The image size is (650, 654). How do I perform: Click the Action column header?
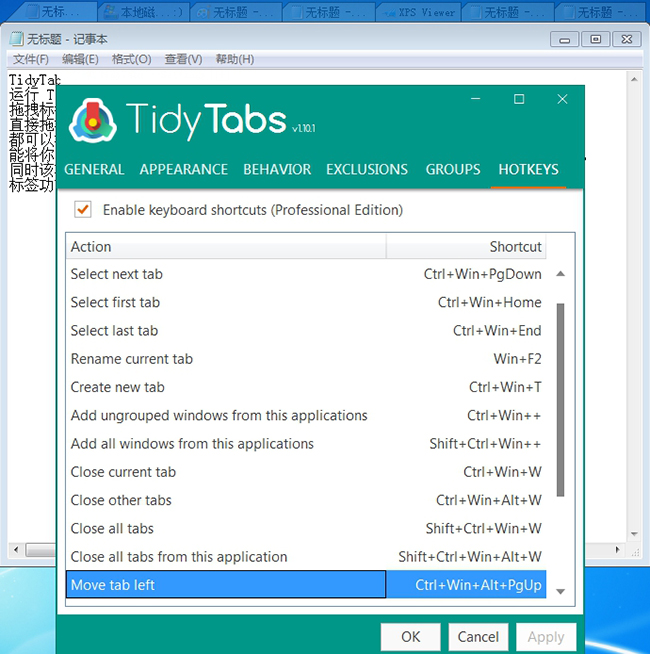click(226, 247)
